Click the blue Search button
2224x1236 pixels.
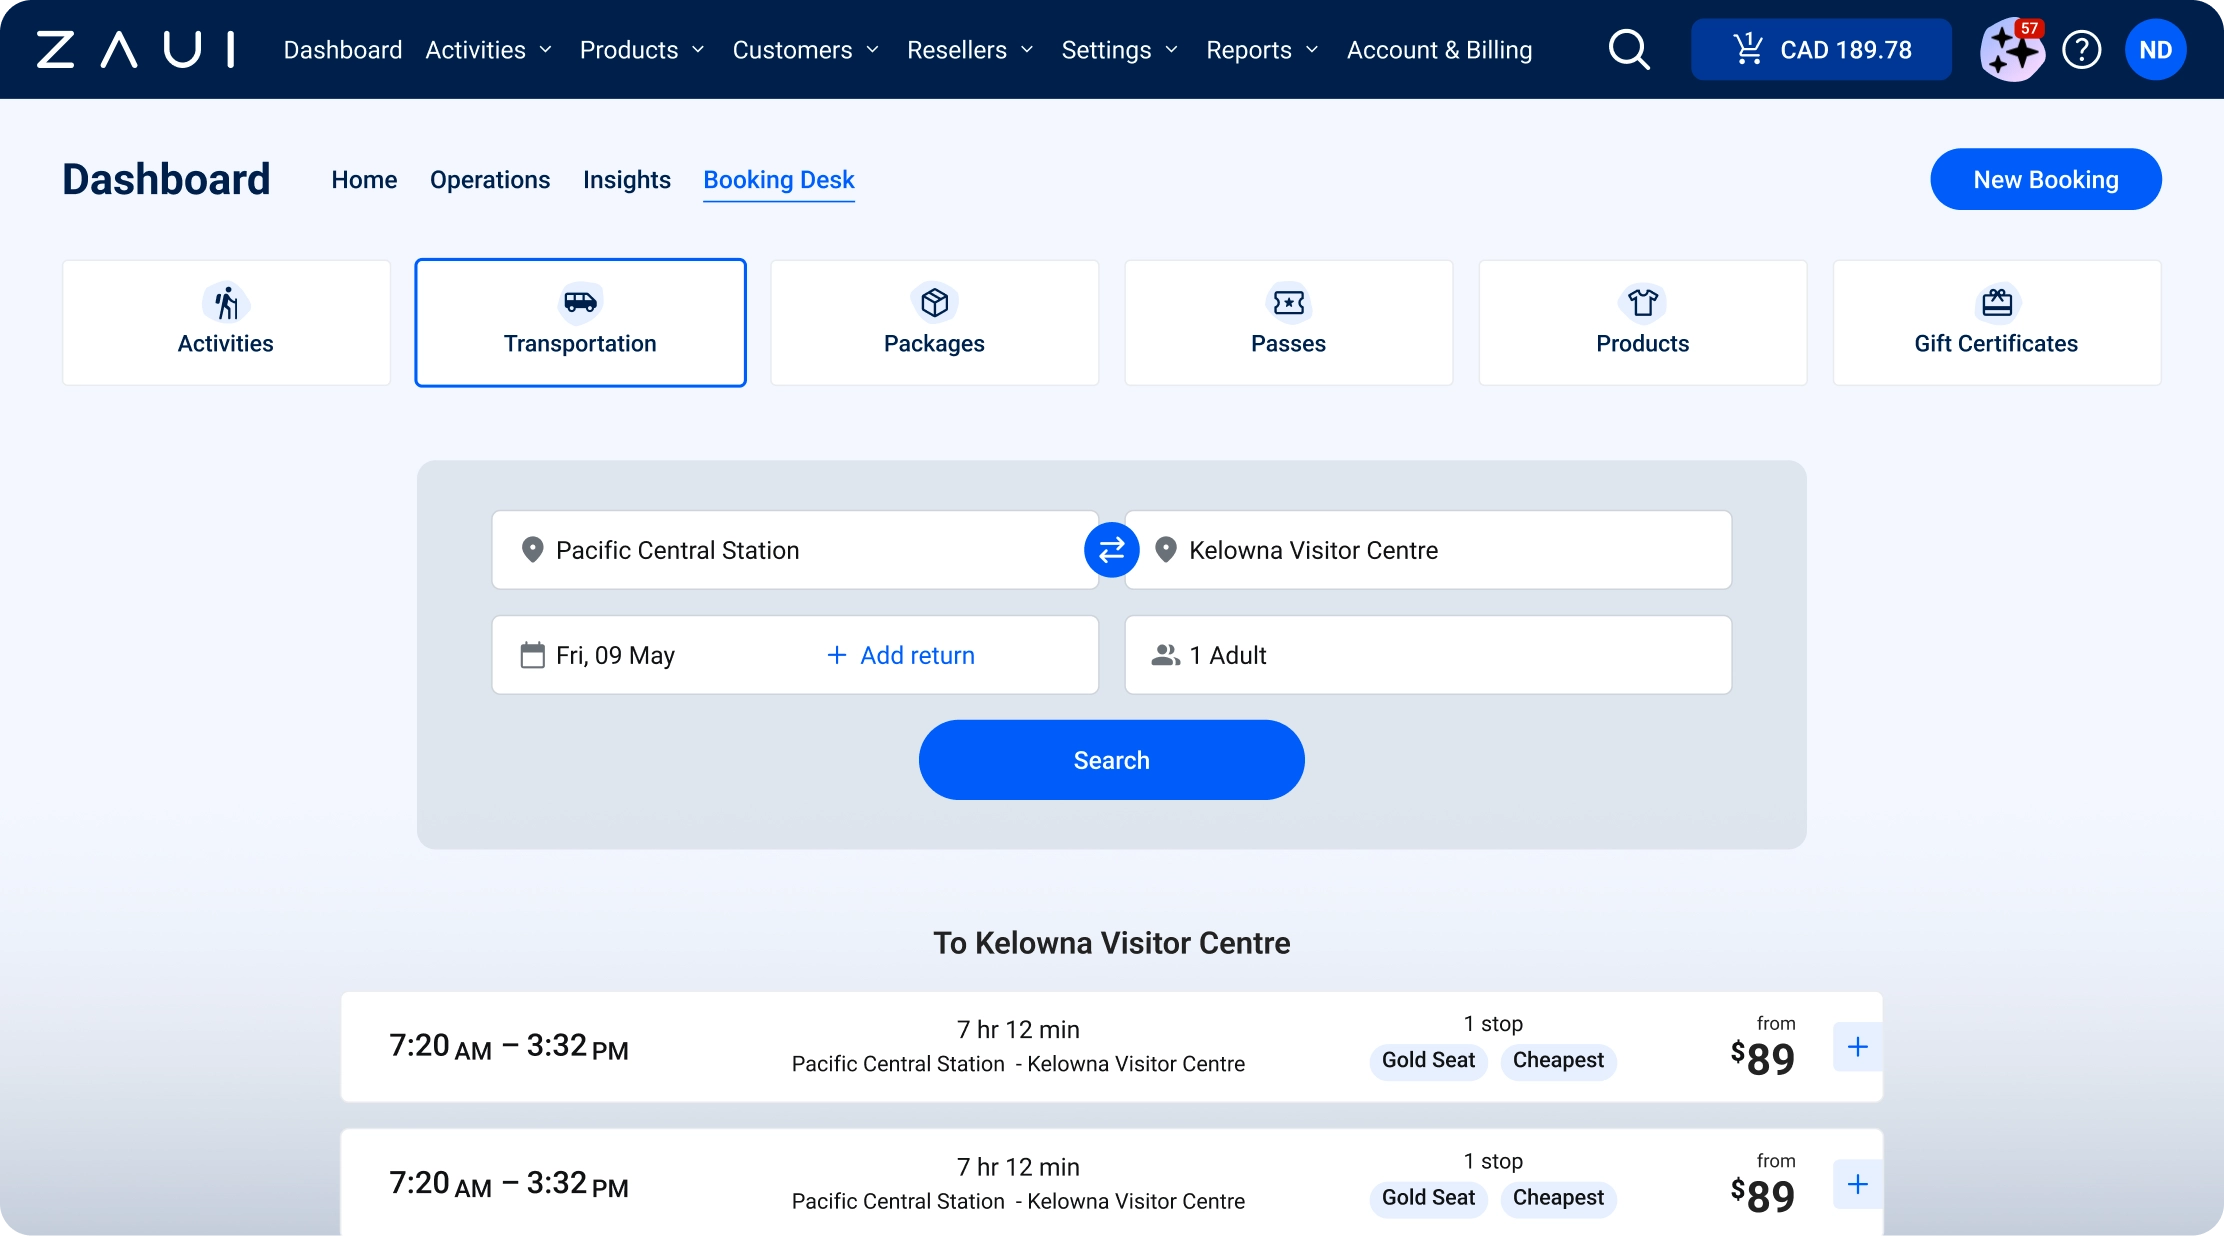tap(1111, 760)
